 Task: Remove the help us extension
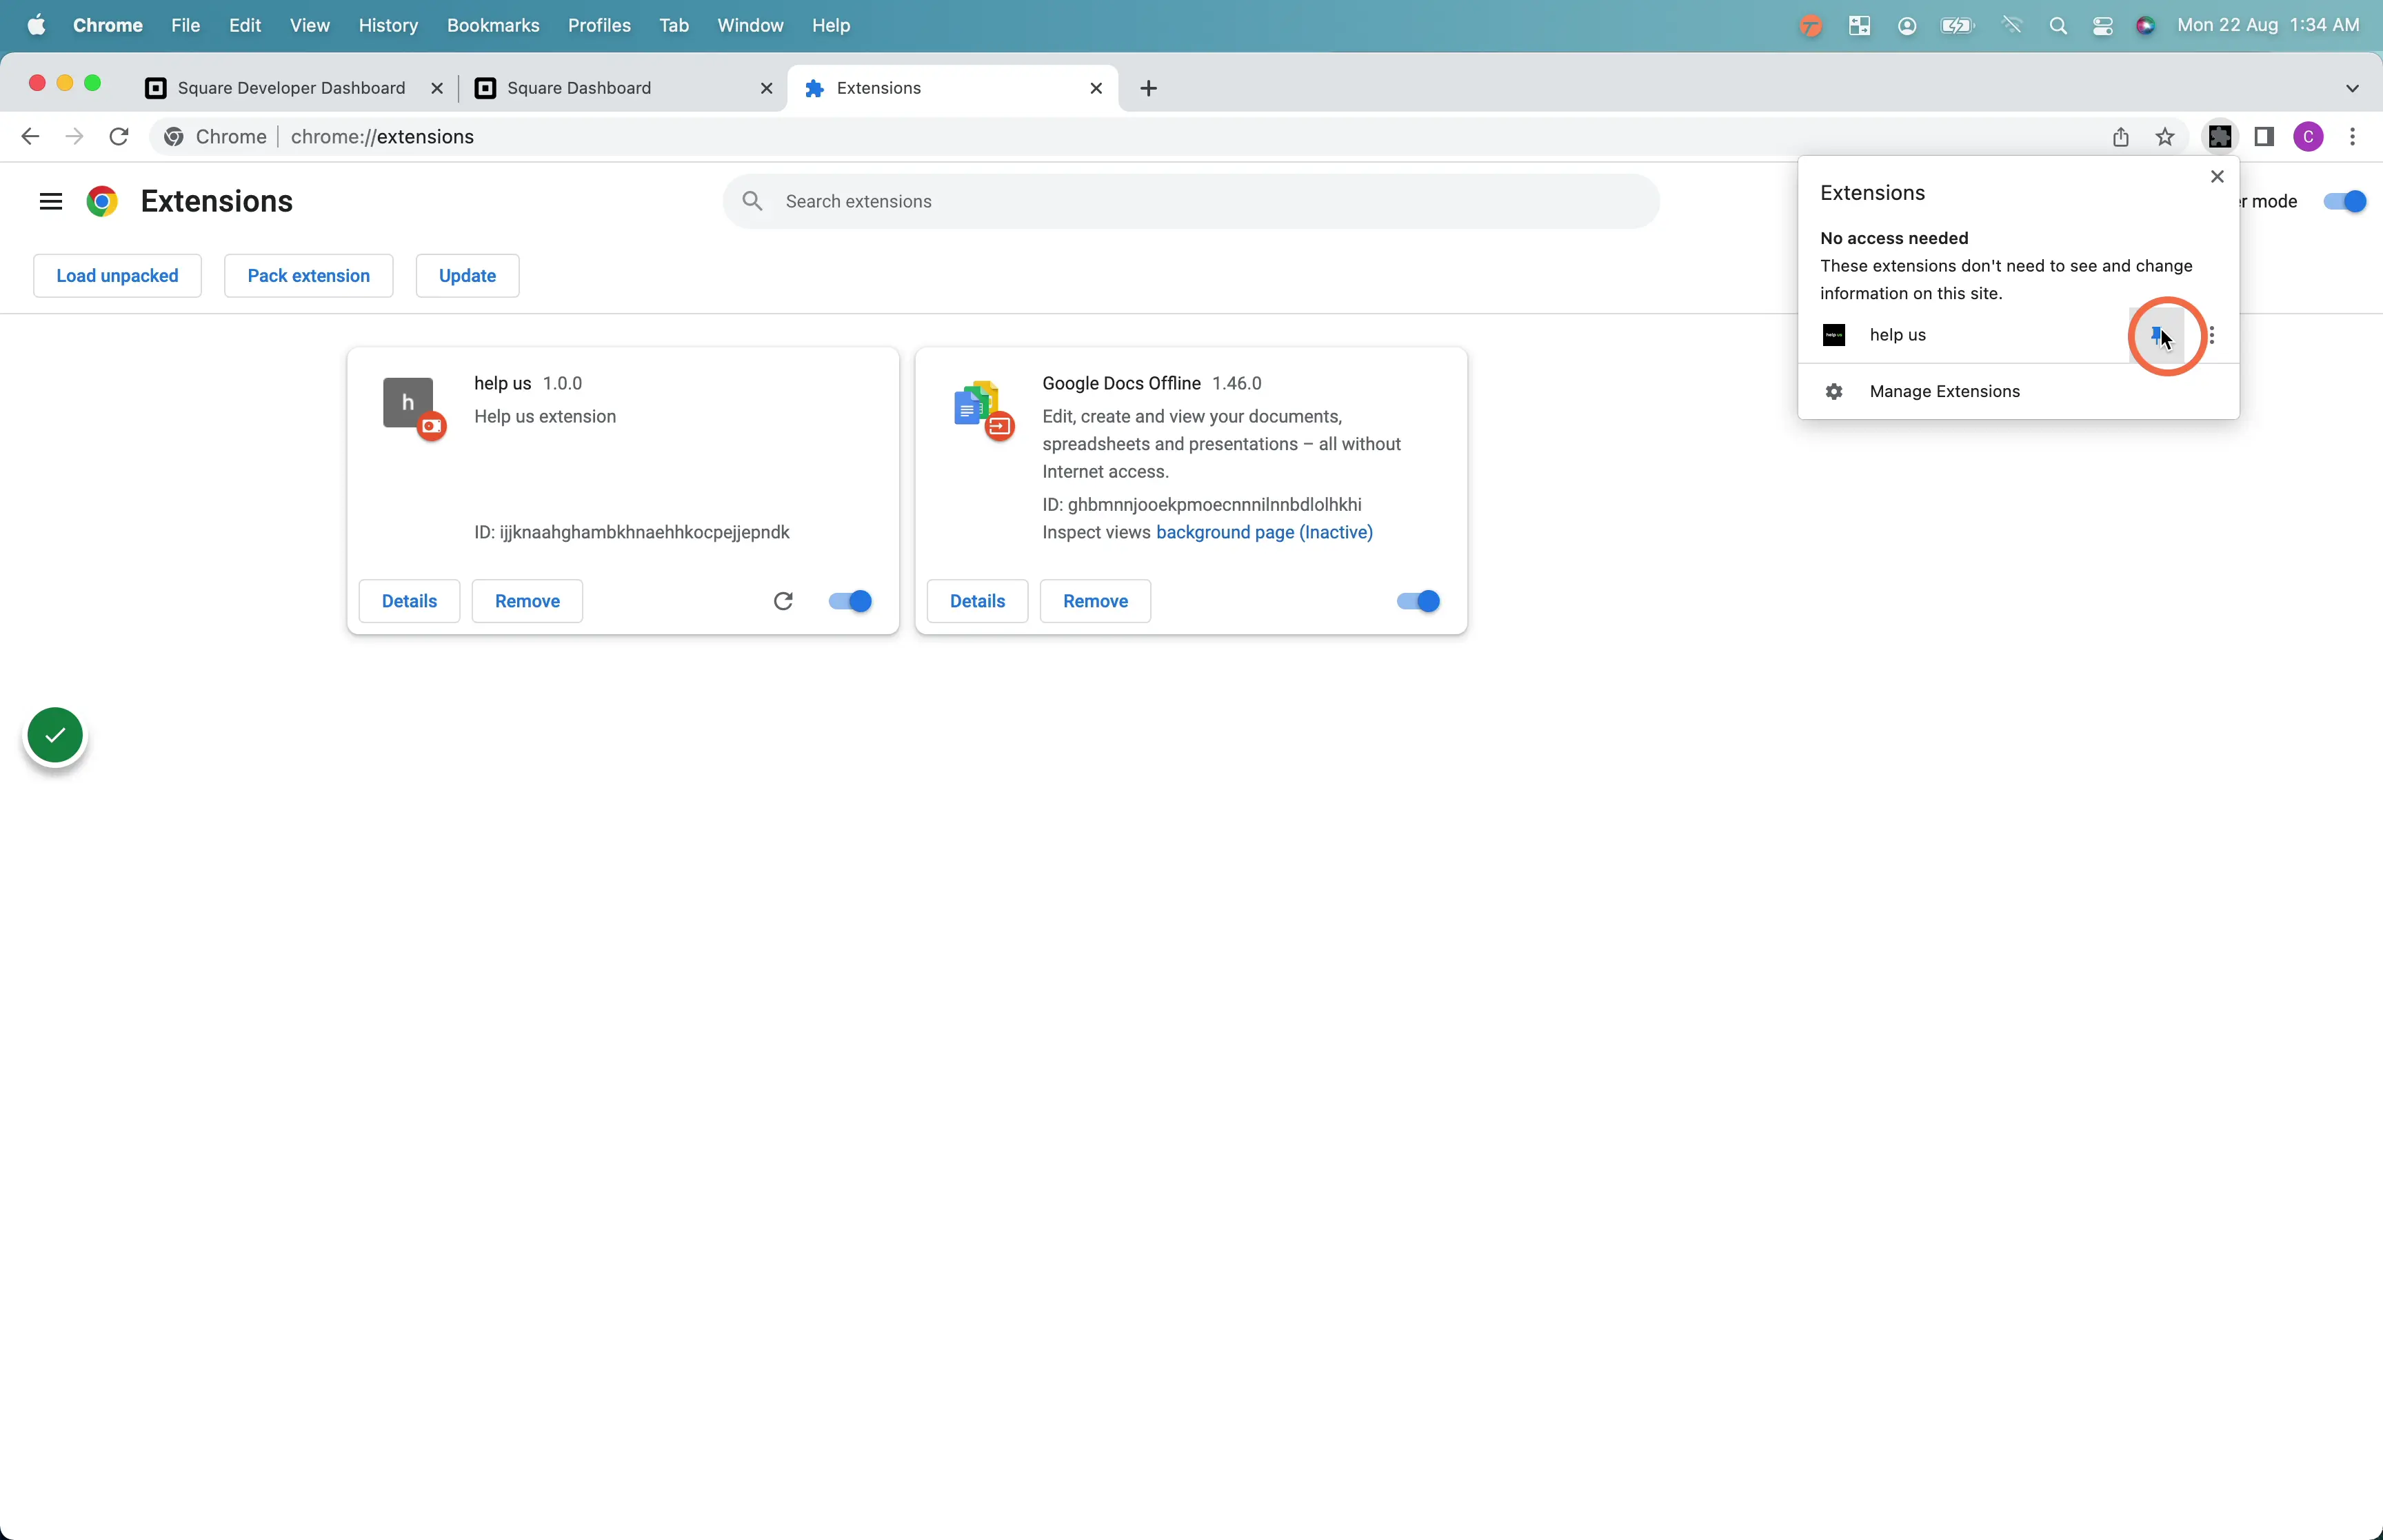pyautogui.click(x=527, y=601)
